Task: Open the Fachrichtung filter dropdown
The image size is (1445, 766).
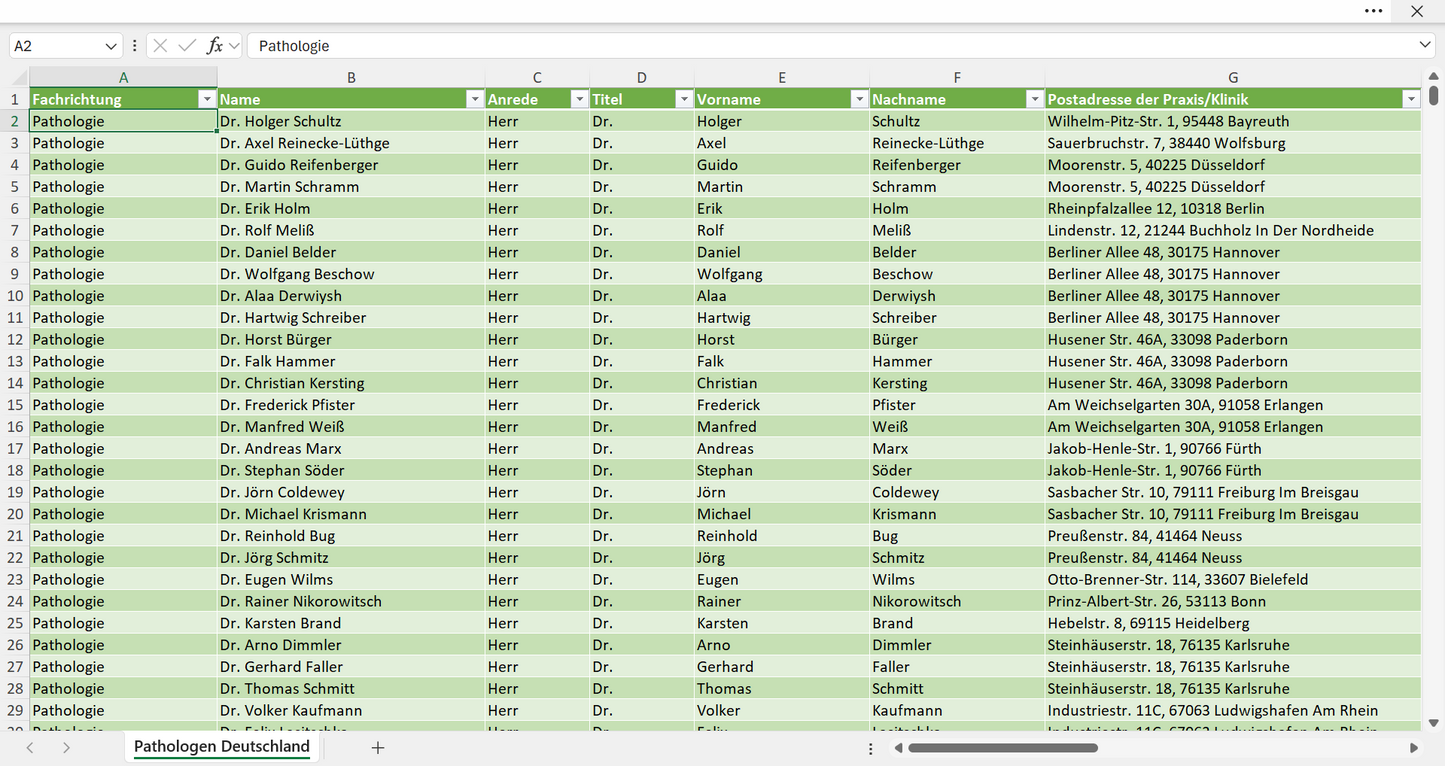Action: pyautogui.click(x=206, y=99)
